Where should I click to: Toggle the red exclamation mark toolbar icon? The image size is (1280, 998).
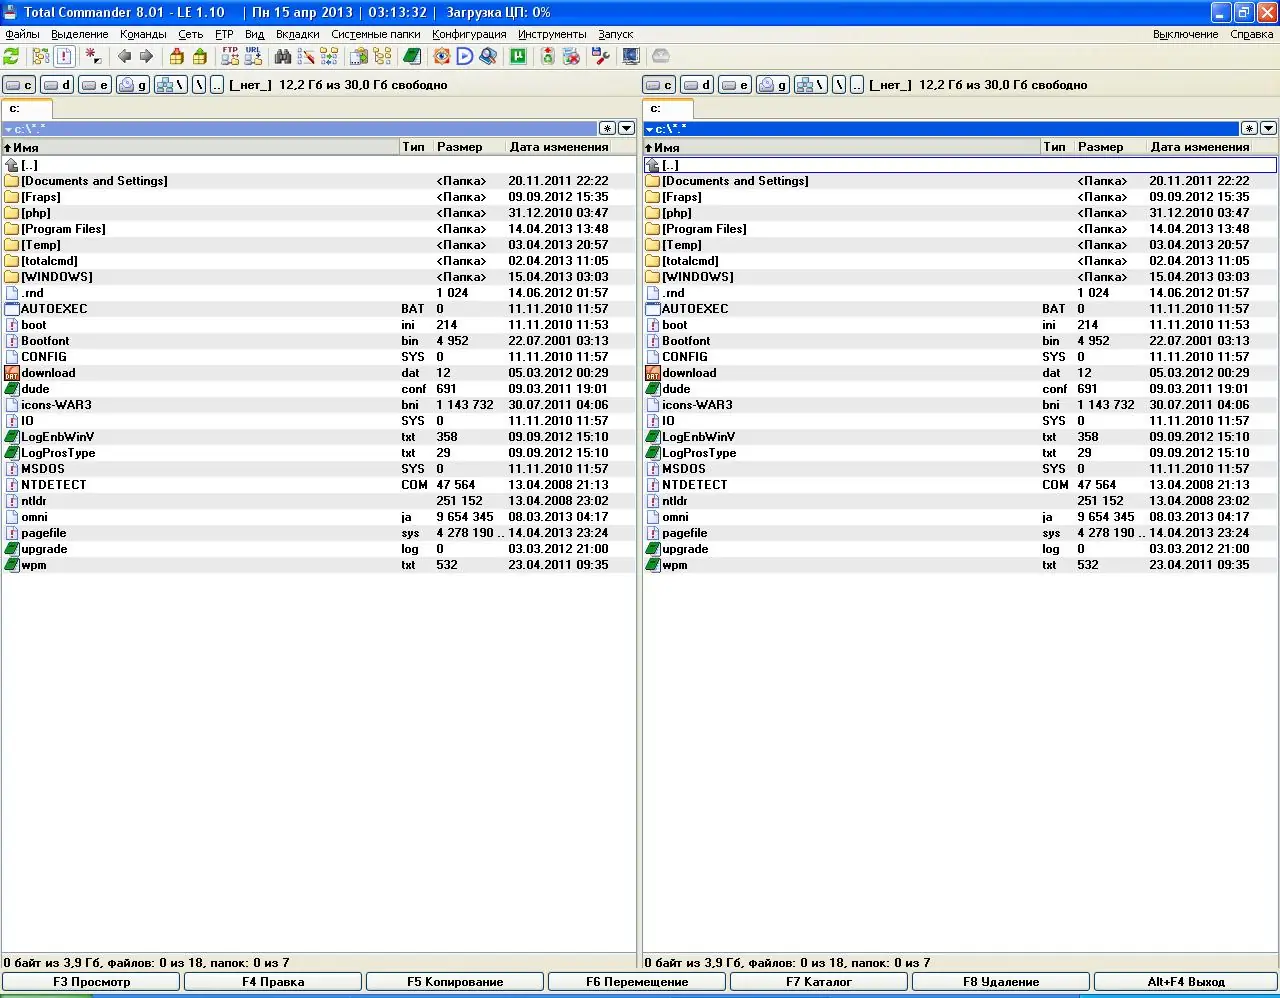click(65, 57)
